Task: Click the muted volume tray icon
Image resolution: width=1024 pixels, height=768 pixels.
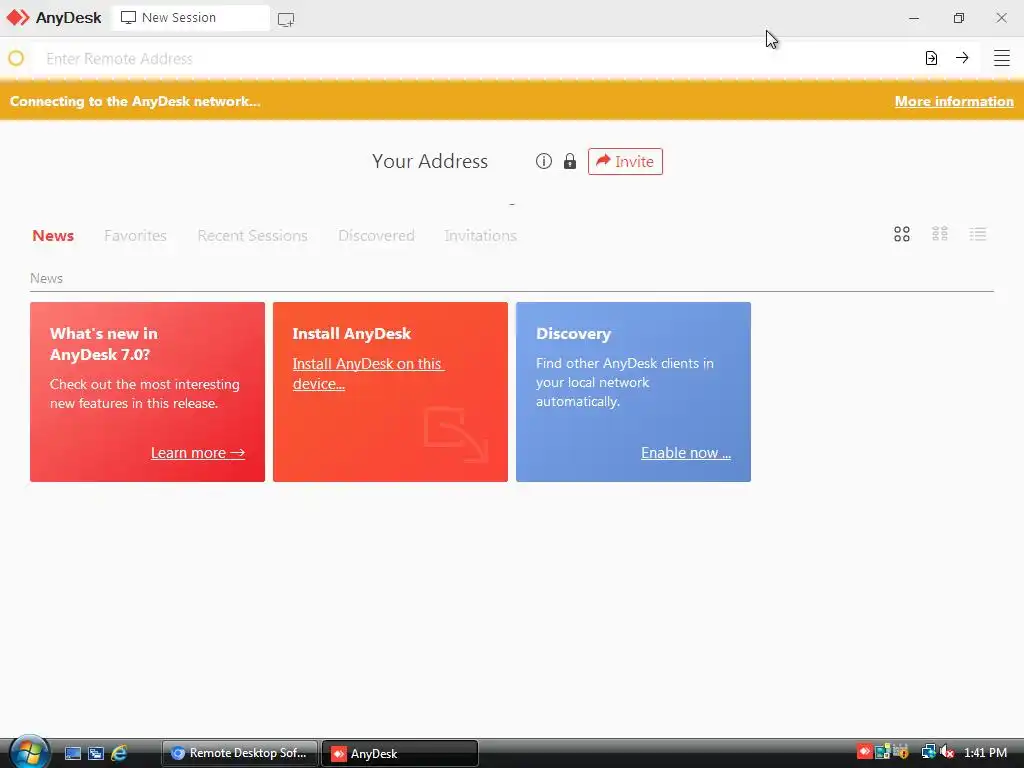Action: coord(948,752)
